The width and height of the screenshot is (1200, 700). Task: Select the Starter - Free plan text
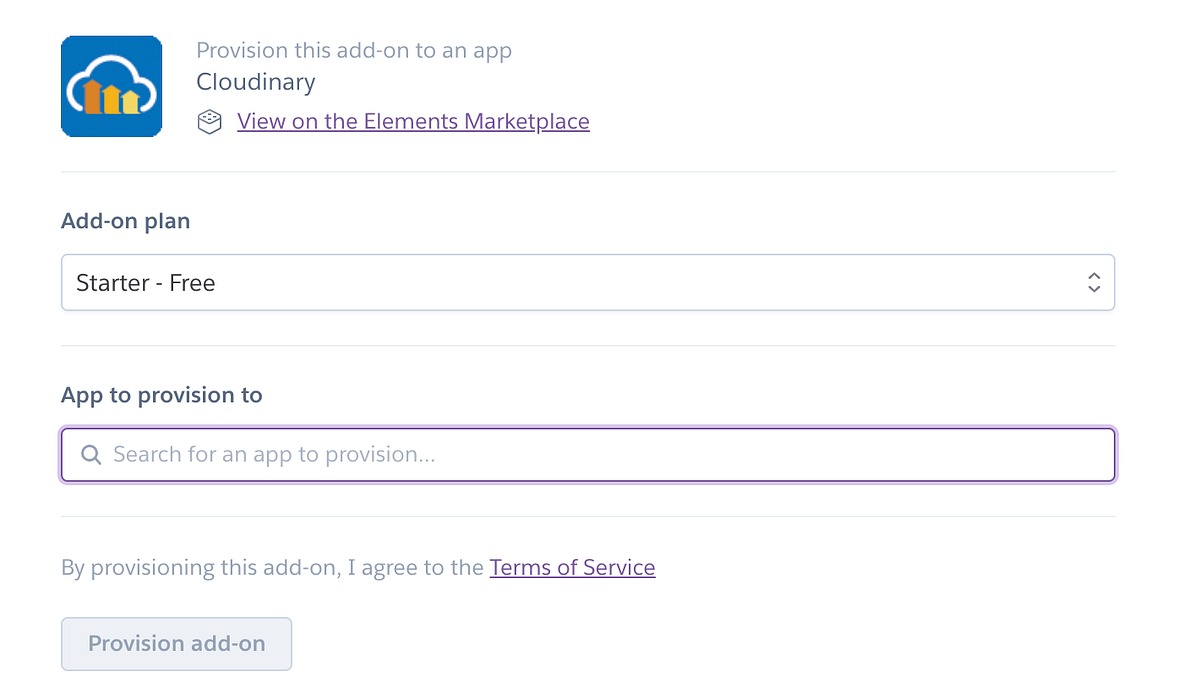point(146,283)
